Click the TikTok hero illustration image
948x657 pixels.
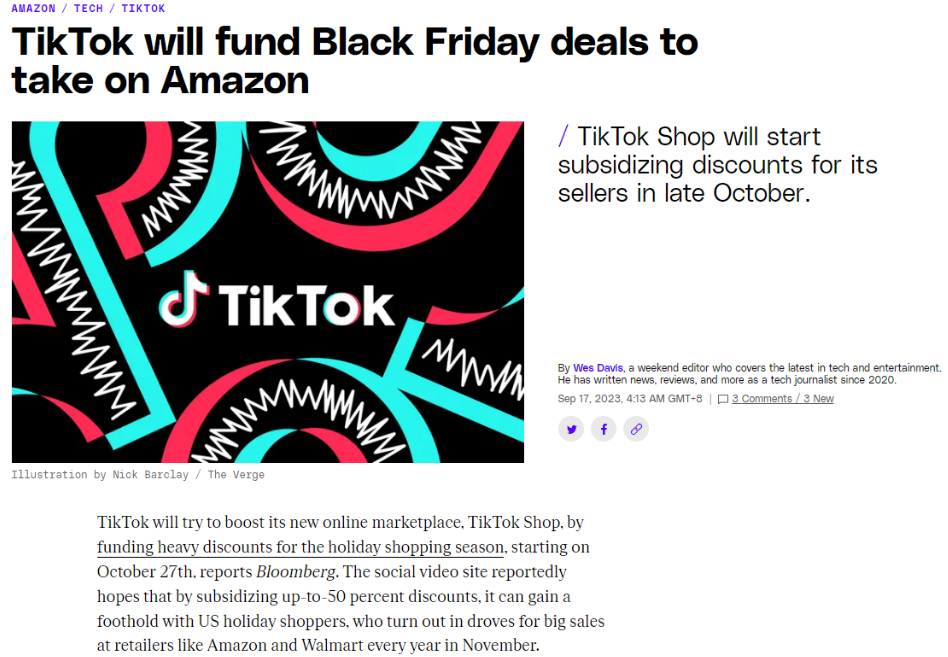268,292
